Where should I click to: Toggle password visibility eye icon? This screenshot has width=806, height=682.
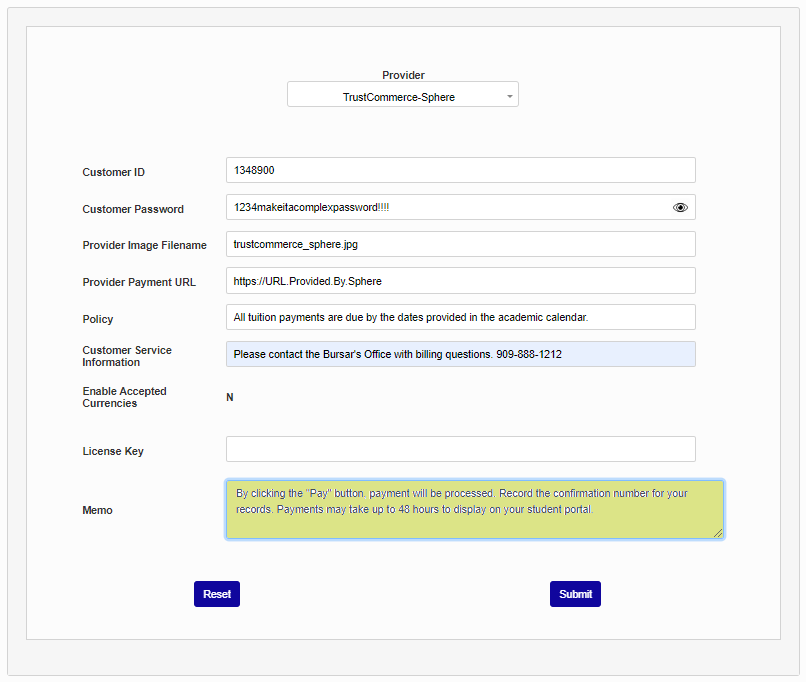(680, 208)
